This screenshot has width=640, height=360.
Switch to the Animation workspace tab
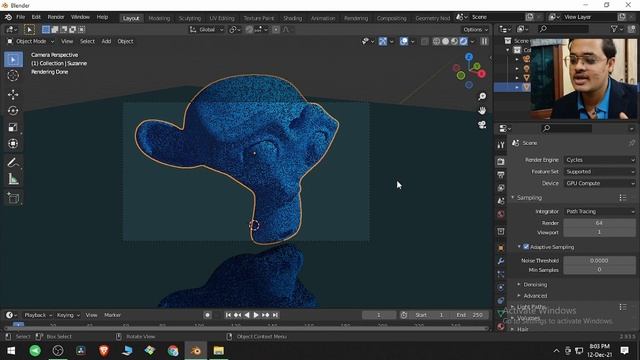pyautogui.click(x=323, y=18)
